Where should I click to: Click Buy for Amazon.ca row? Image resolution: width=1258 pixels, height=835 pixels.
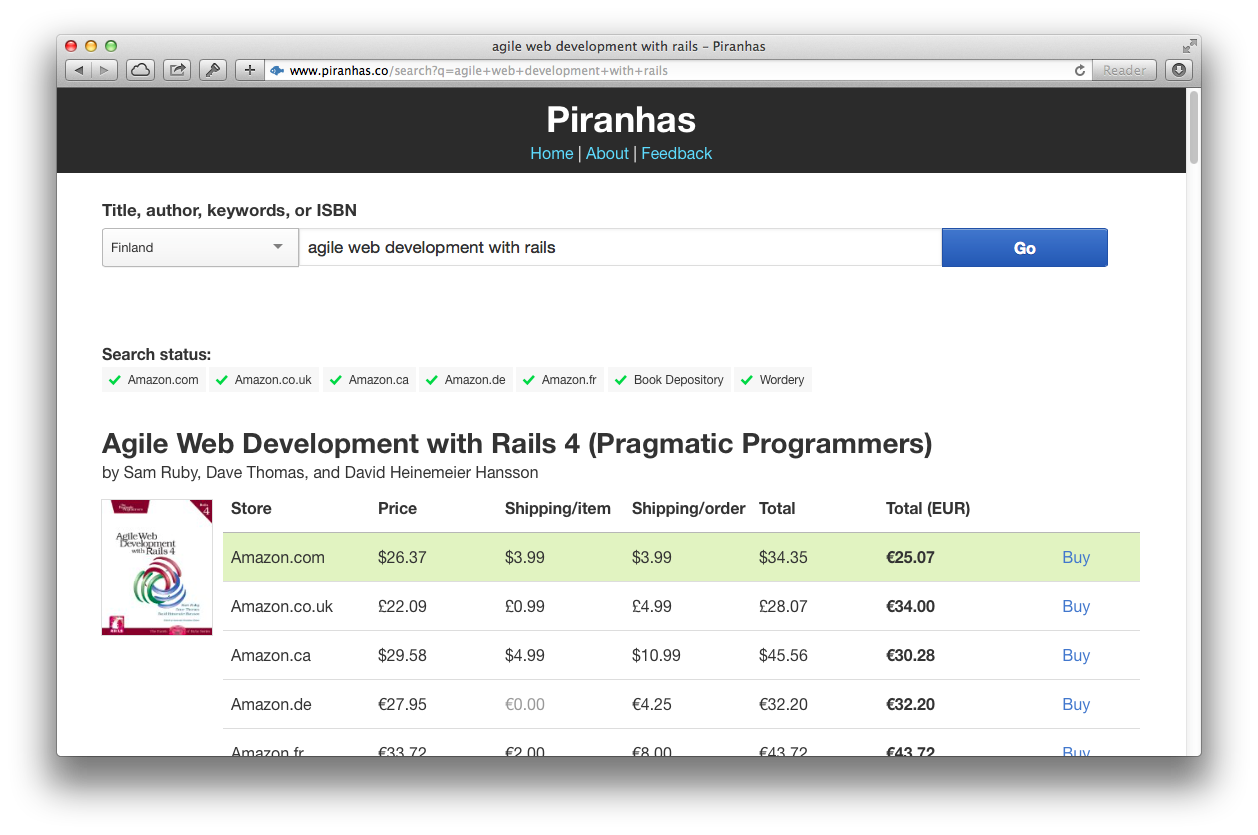tap(1076, 655)
